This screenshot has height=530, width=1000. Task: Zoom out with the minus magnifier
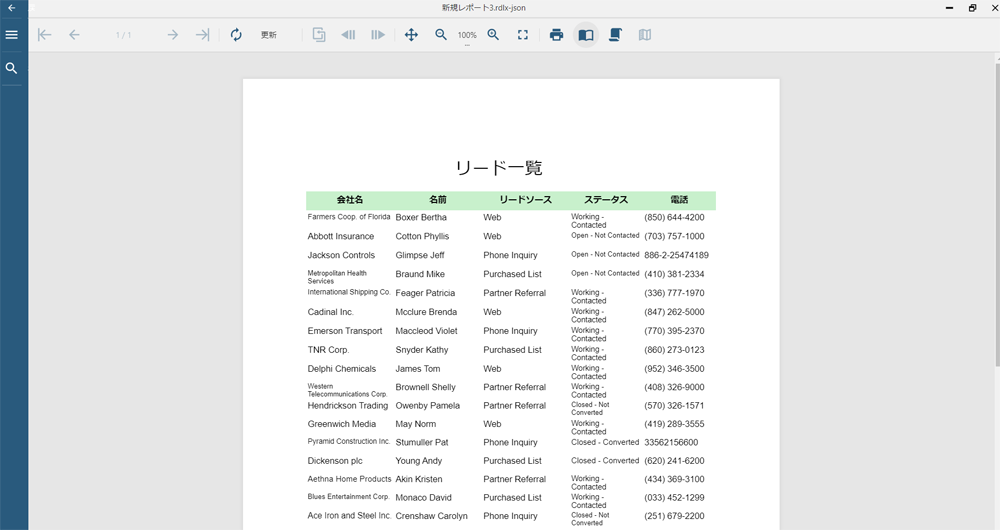click(x=441, y=34)
